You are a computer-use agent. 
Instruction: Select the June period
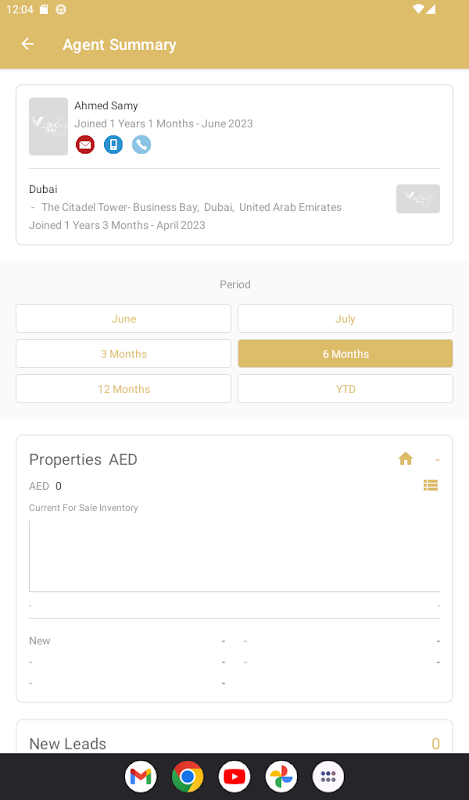[x=124, y=319]
